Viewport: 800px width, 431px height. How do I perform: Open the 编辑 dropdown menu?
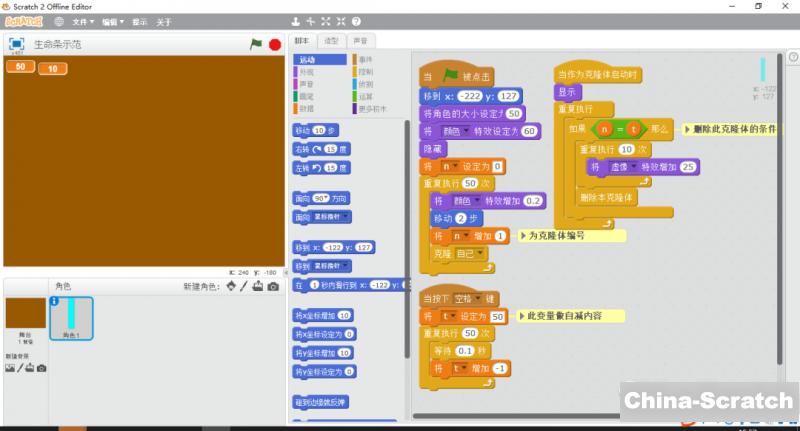tap(114, 21)
